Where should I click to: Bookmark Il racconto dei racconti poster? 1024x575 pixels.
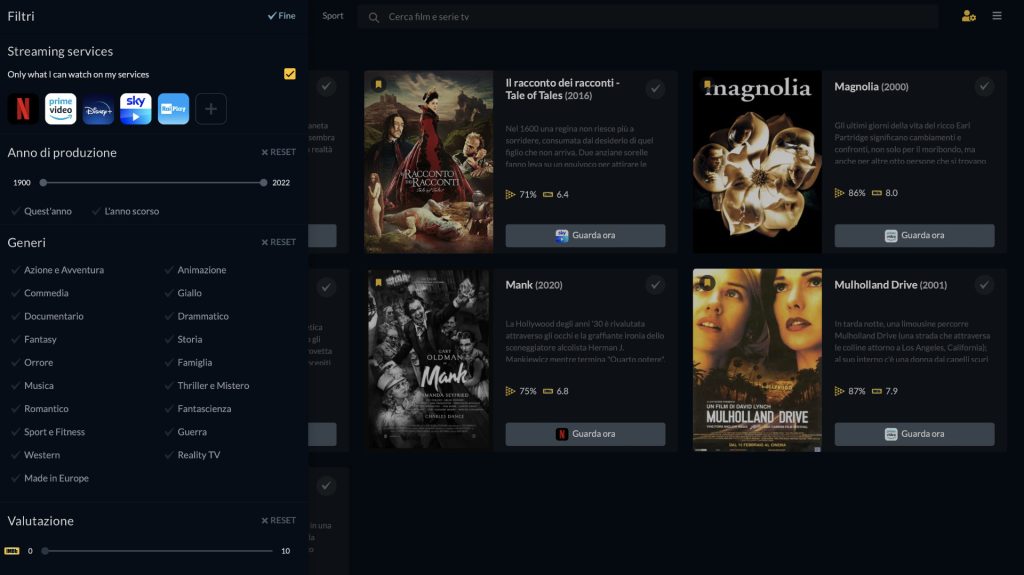coord(378,84)
